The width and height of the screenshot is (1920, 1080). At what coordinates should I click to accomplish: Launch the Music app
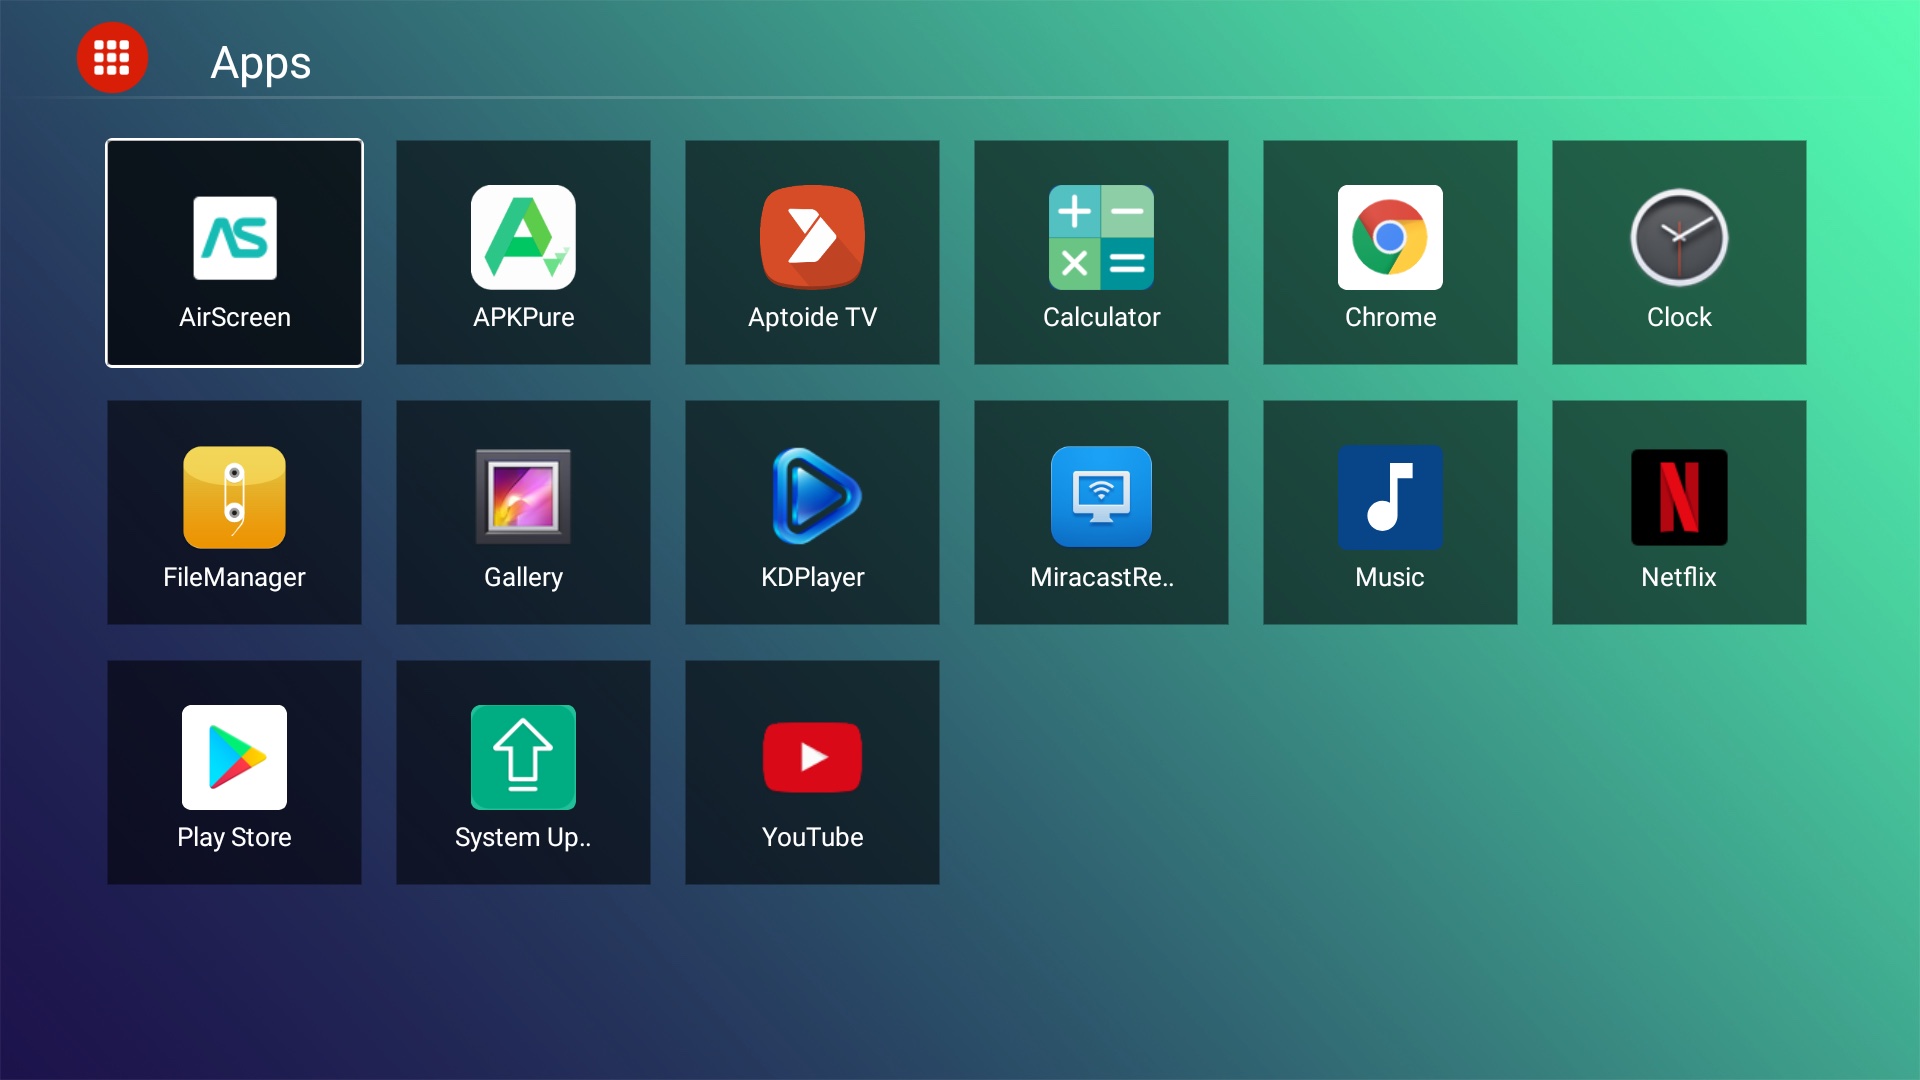1390,512
